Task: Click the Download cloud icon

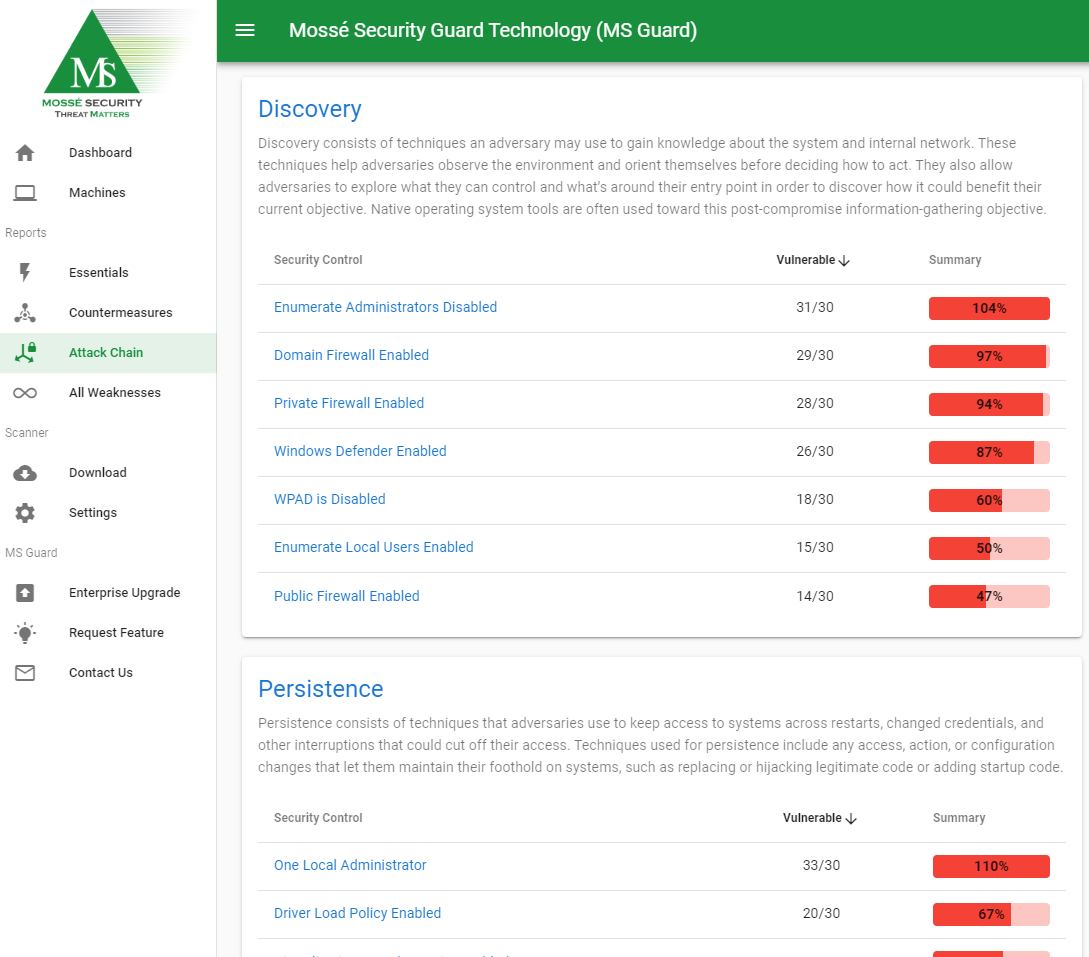Action: click(25, 473)
